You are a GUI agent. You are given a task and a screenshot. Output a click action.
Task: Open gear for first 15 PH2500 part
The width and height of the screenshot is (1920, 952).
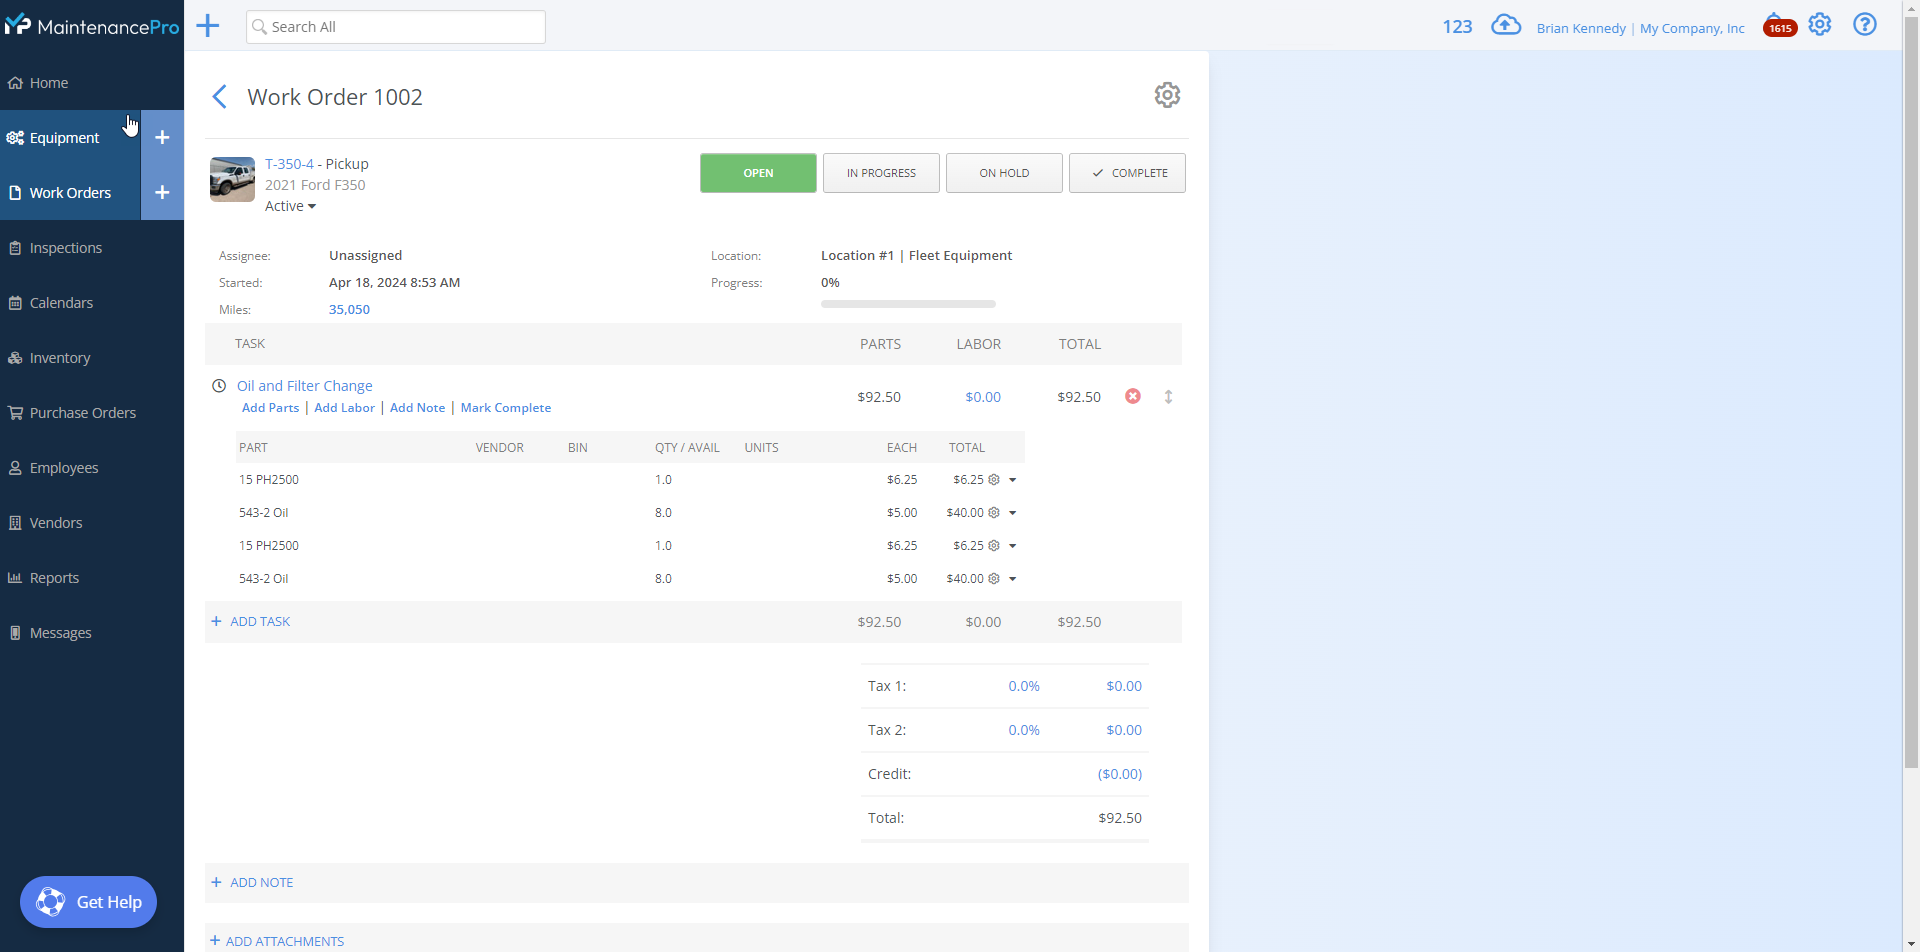994,480
